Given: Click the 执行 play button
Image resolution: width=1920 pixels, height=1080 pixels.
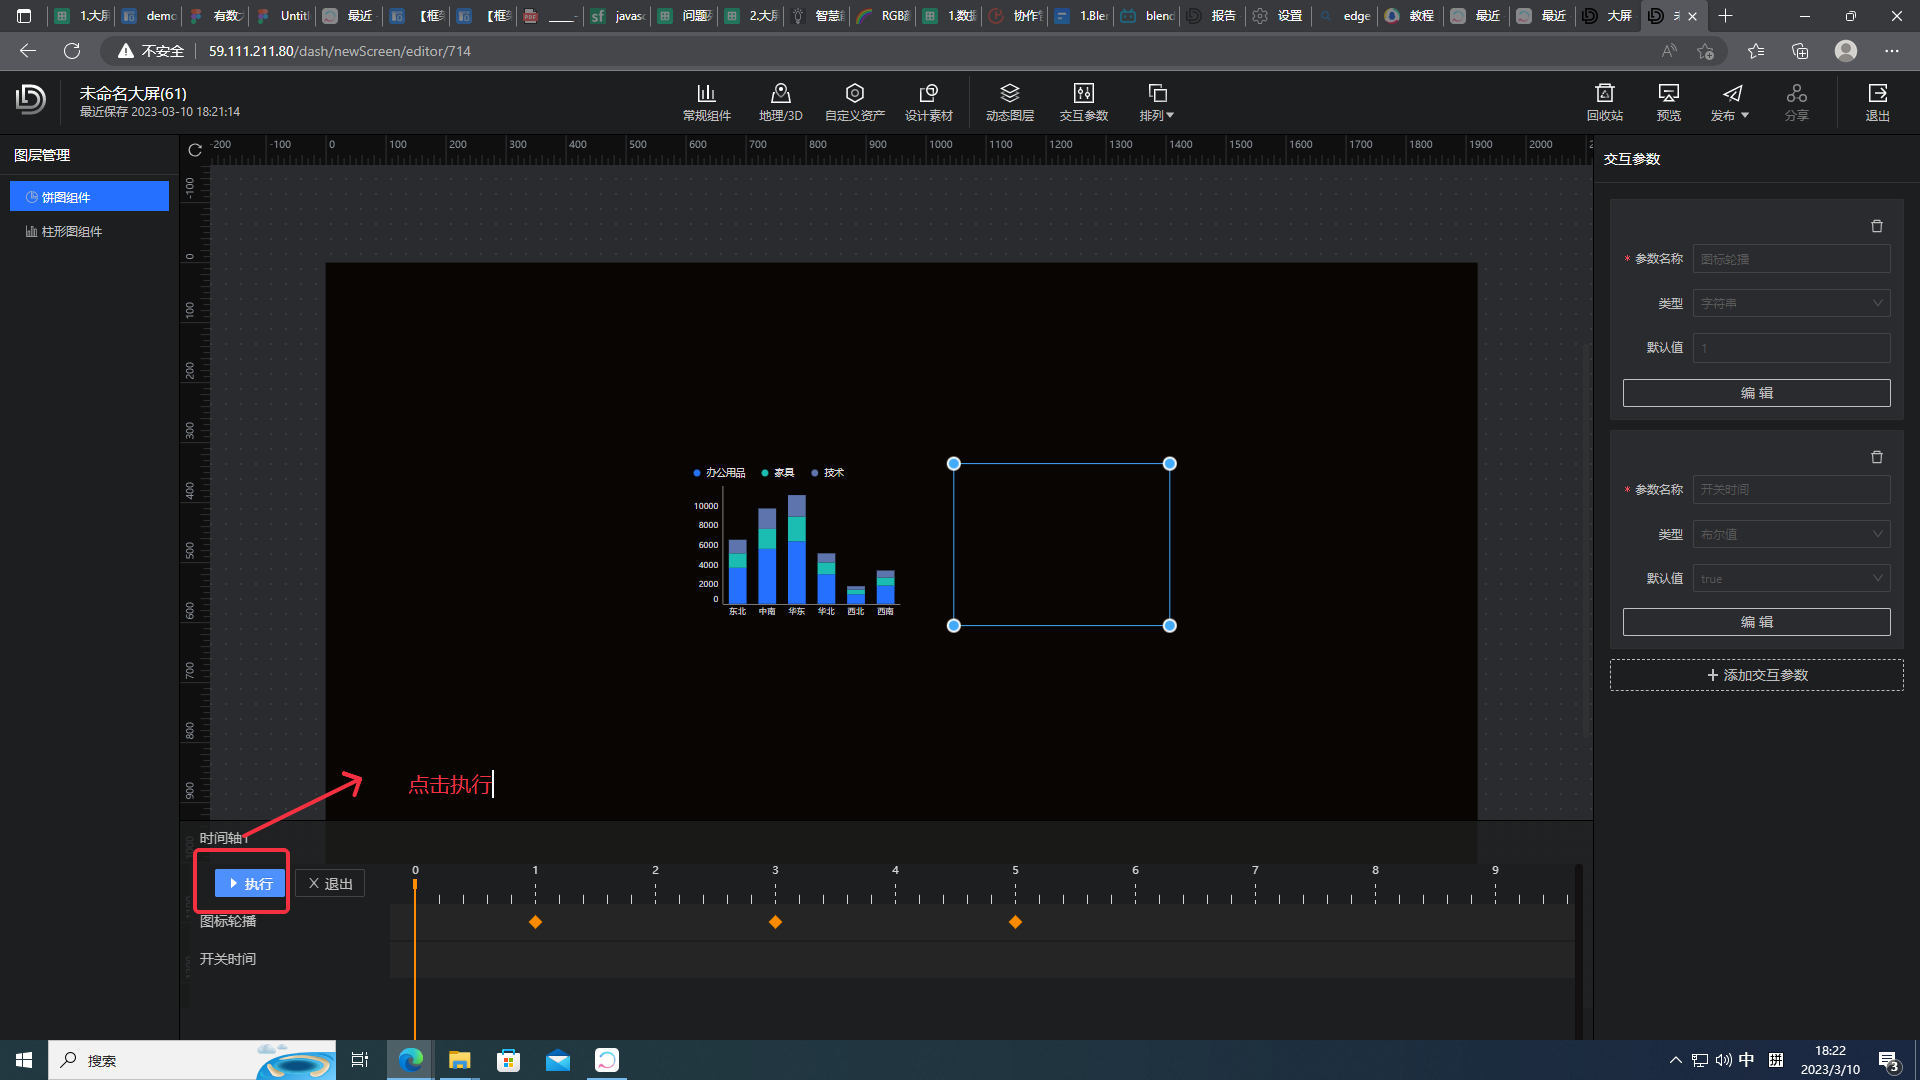Looking at the screenshot, I should [x=250, y=883].
